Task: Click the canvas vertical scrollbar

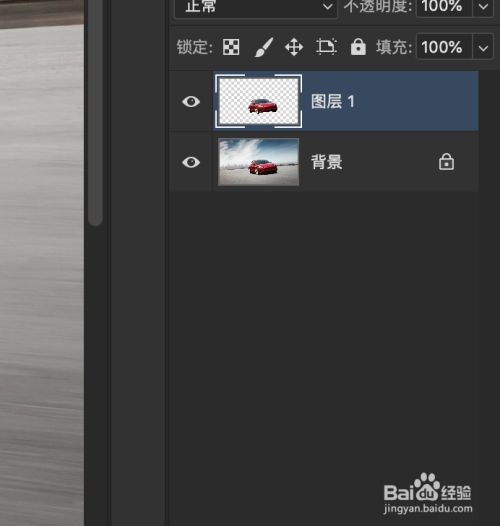Action: click(96, 112)
